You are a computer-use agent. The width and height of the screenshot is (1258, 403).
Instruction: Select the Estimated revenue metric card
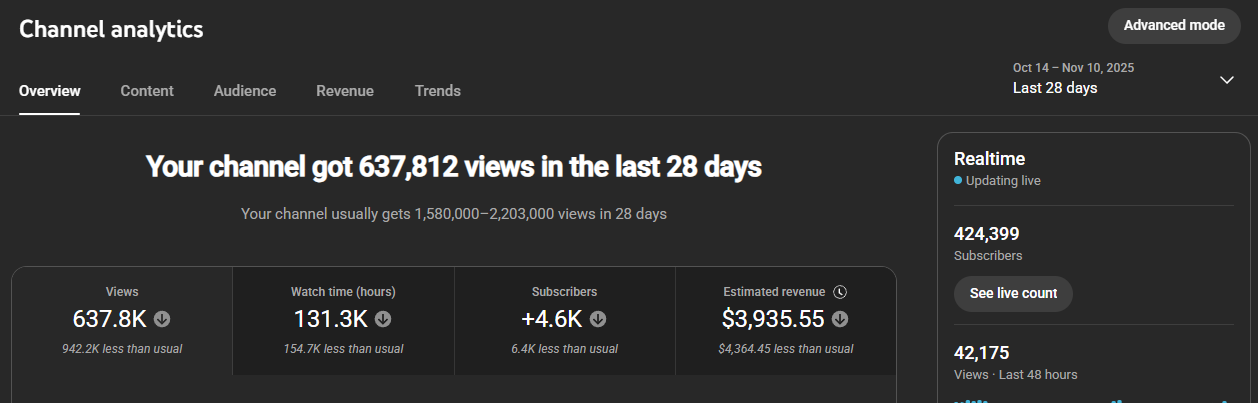click(786, 321)
